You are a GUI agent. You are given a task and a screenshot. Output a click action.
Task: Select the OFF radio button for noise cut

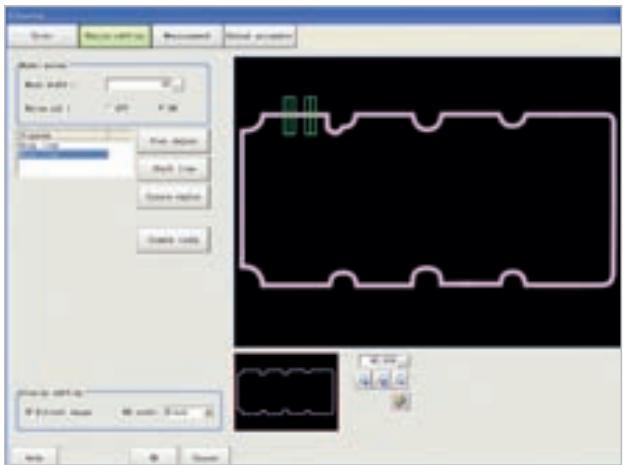pyautogui.click(x=108, y=104)
